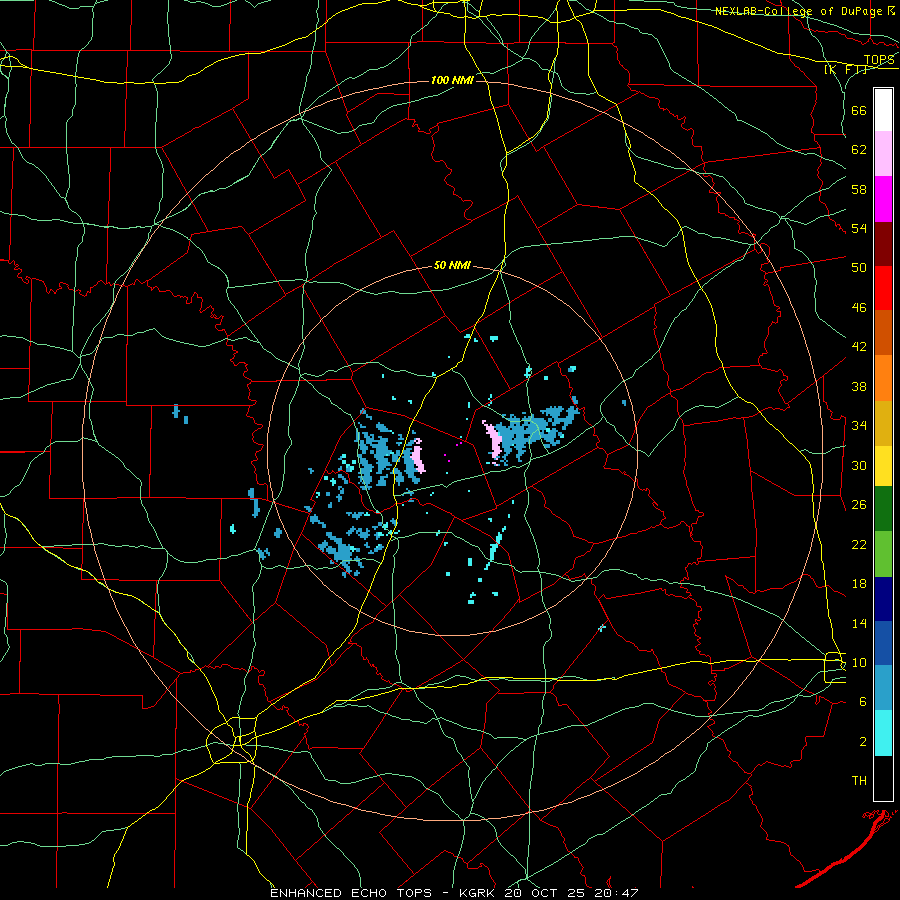Click the legend value 2
This screenshot has width=900, height=900.
pos(863,742)
